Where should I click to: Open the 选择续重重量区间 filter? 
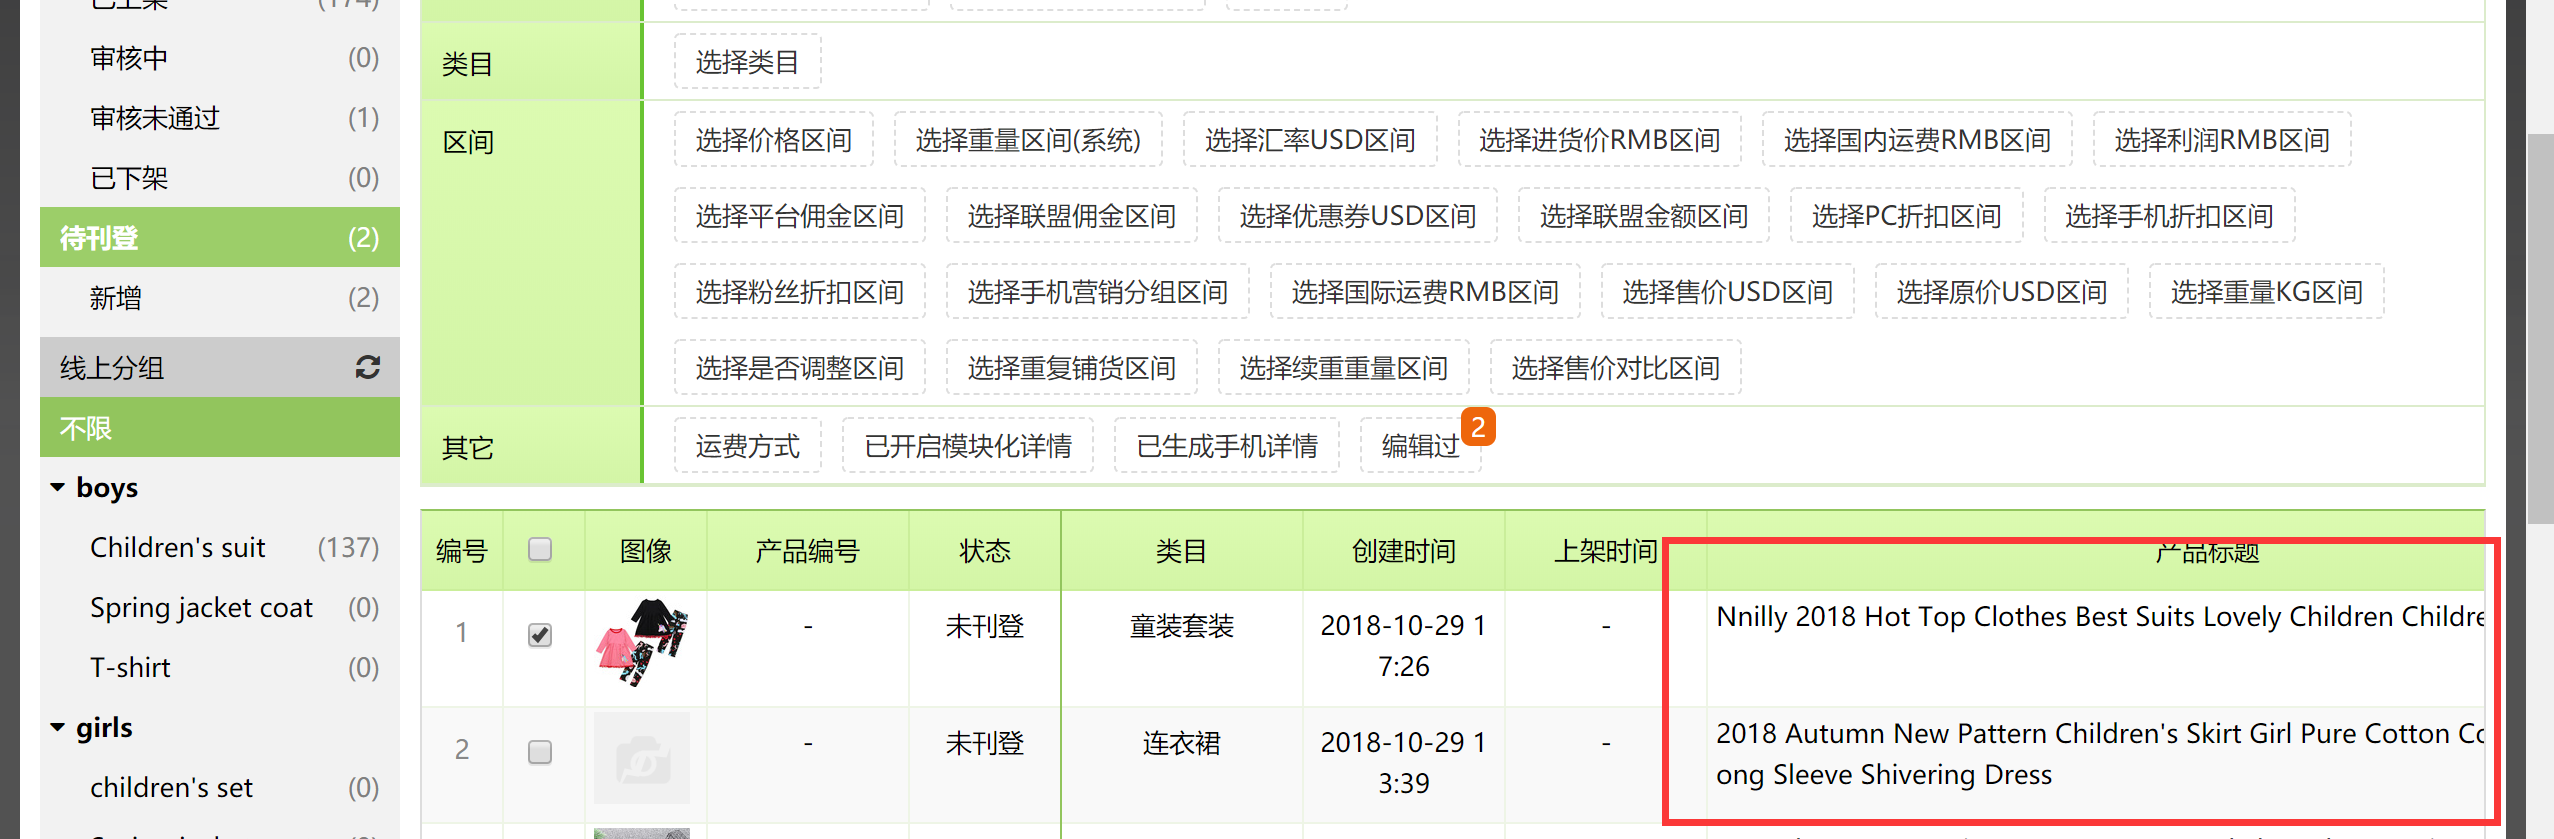click(x=1343, y=368)
